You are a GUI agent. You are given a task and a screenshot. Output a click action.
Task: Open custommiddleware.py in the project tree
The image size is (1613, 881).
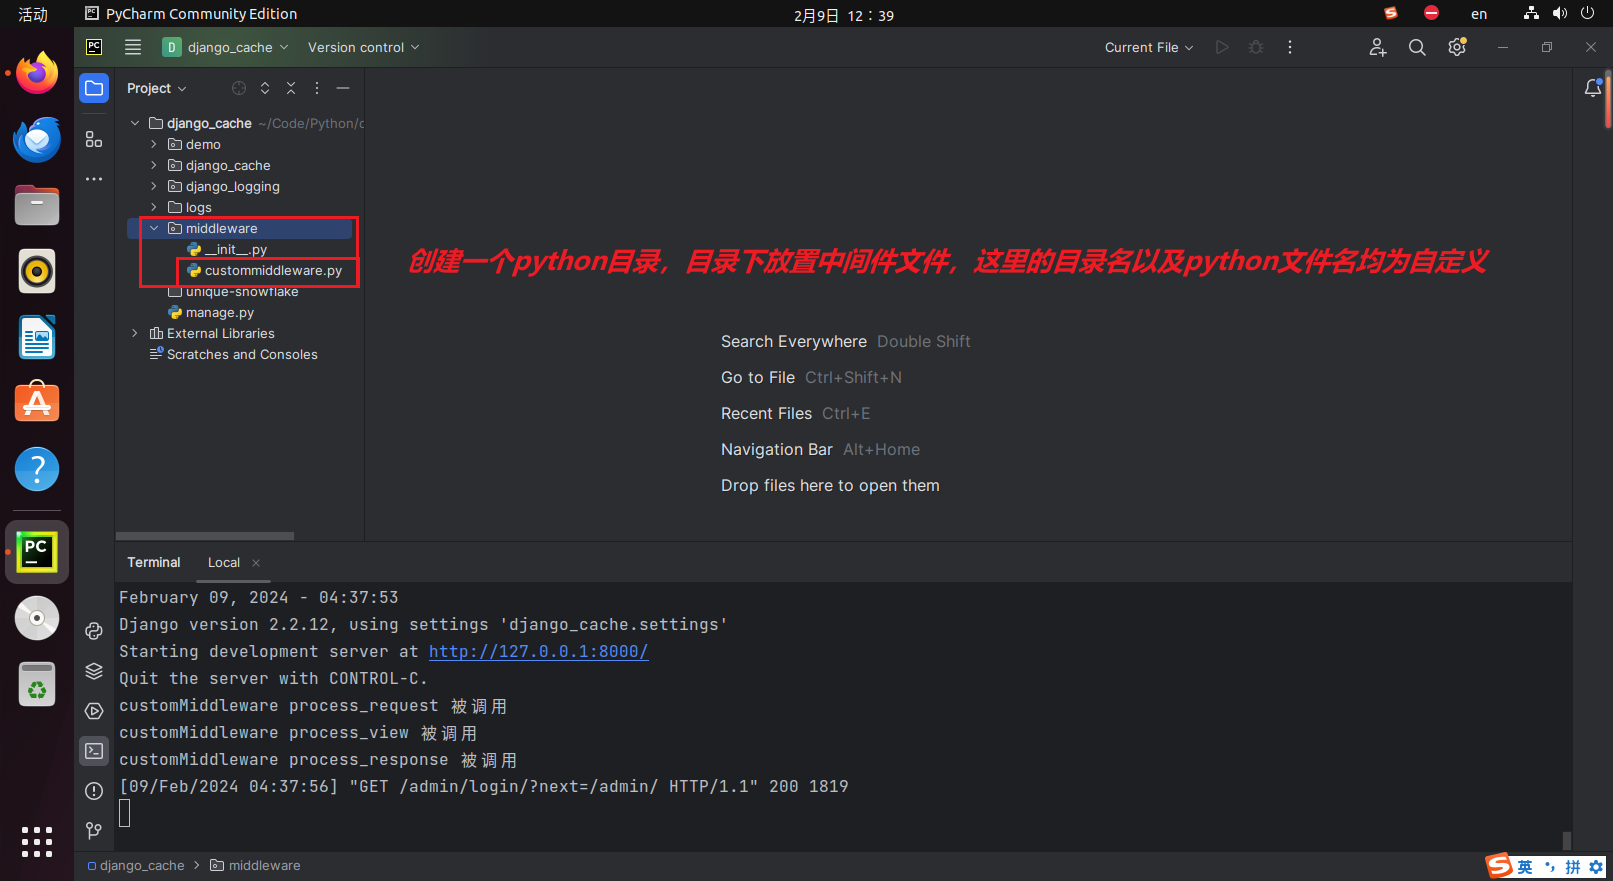(273, 271)
